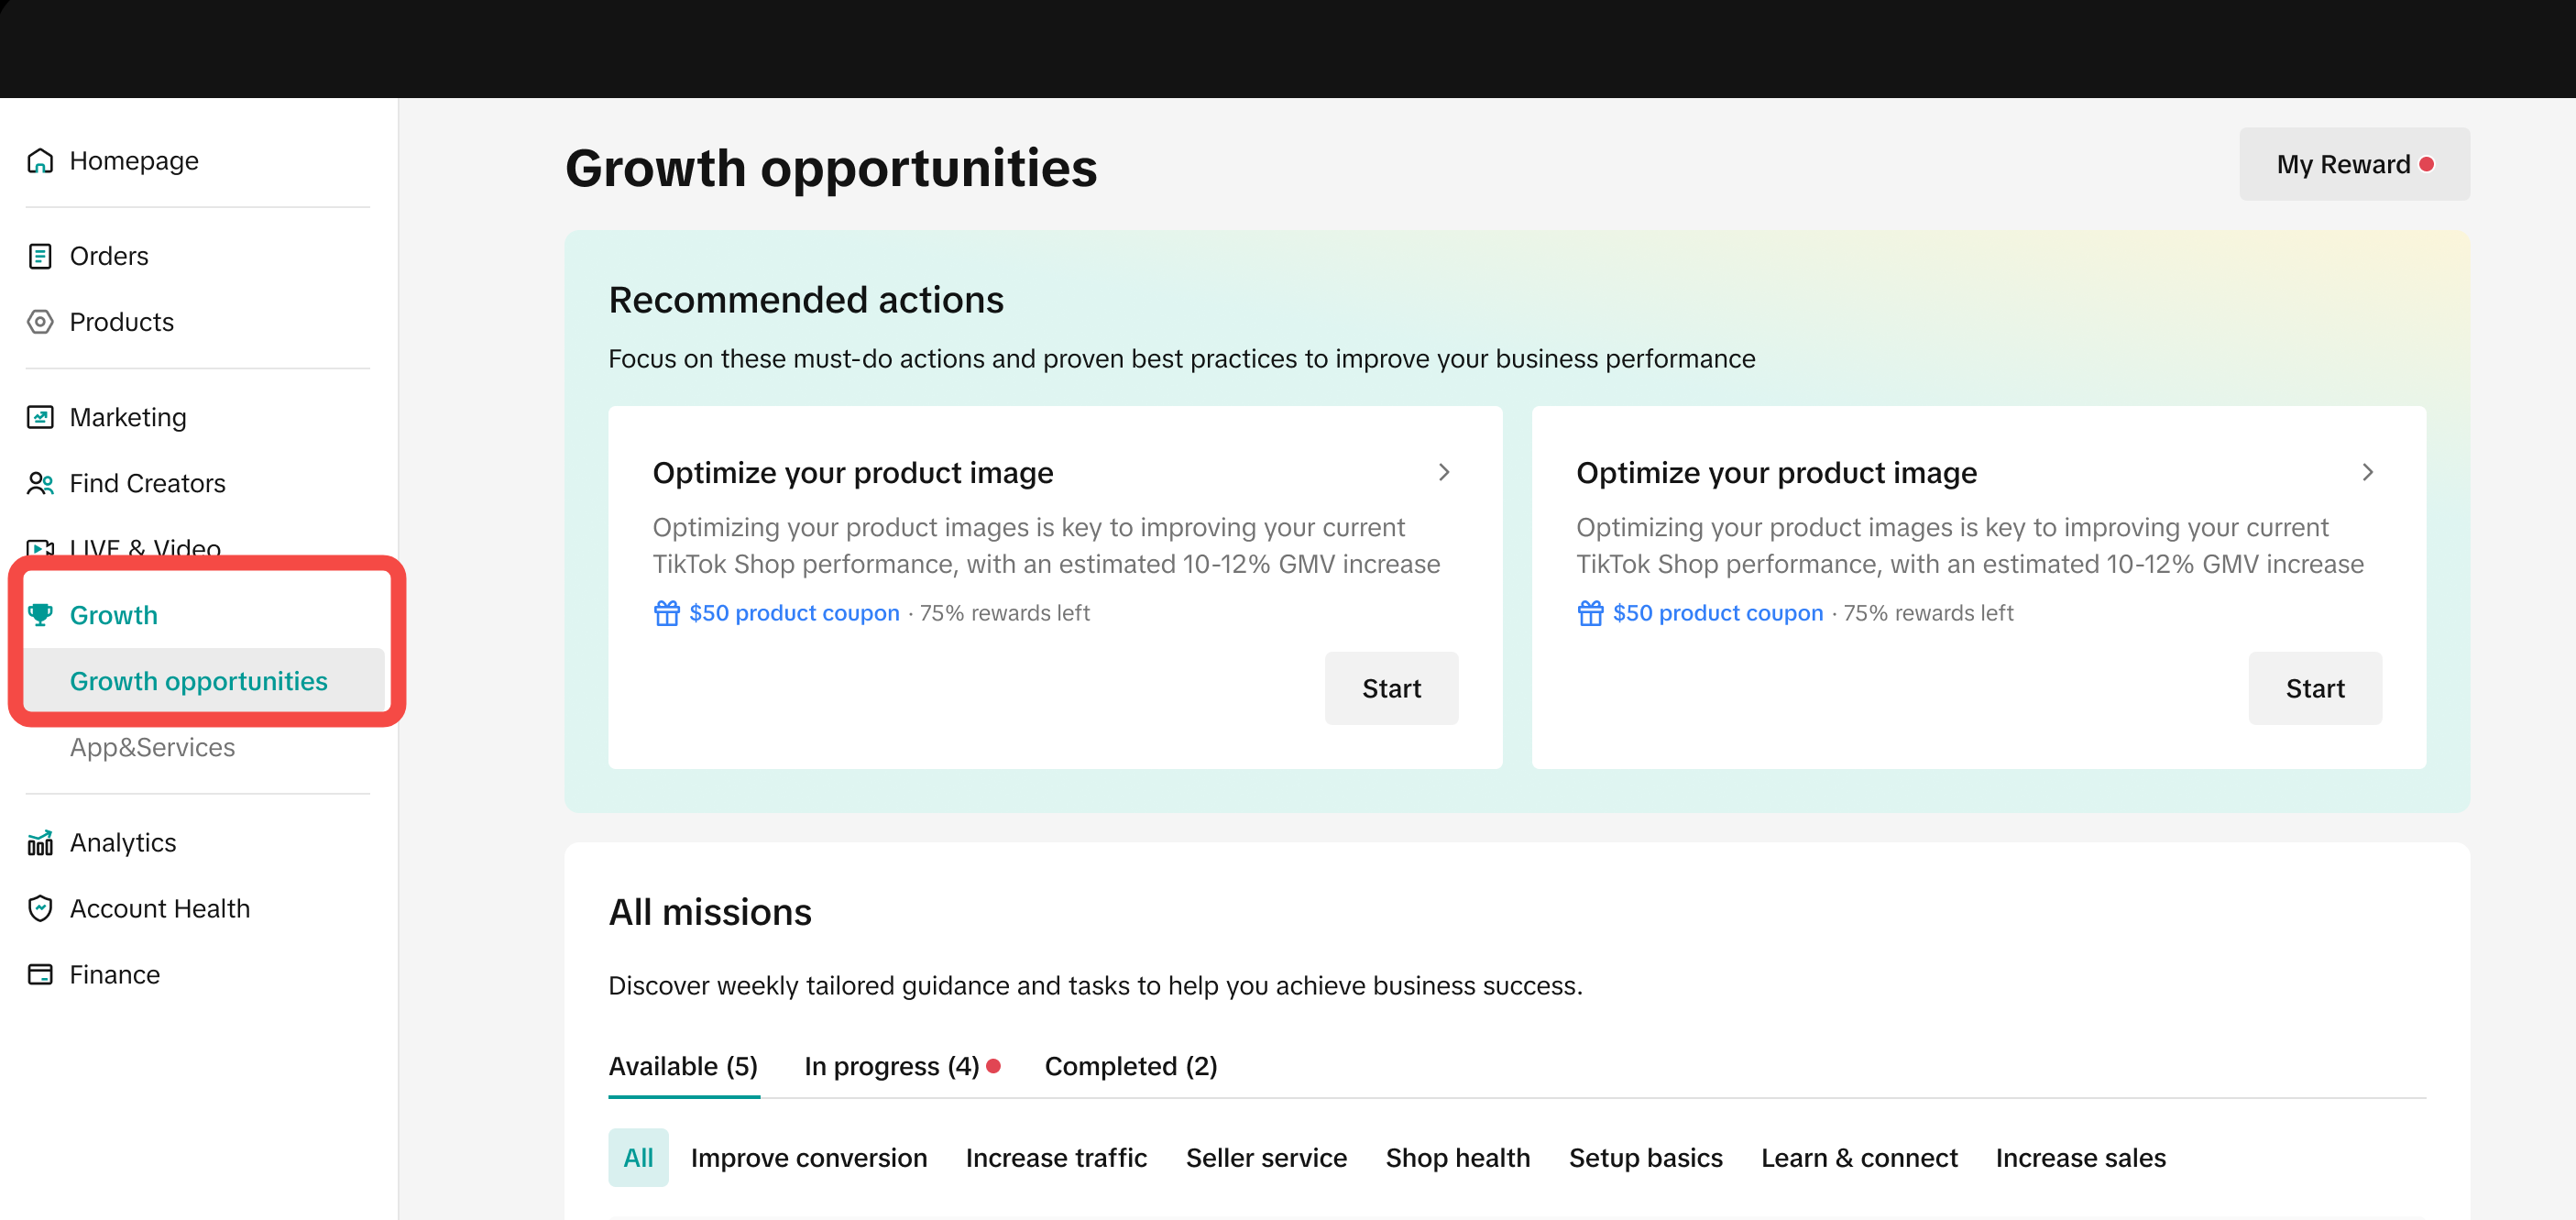The image size is (2576, 1220).
Task: Click the Orders list icon
Action: point(40,257)
